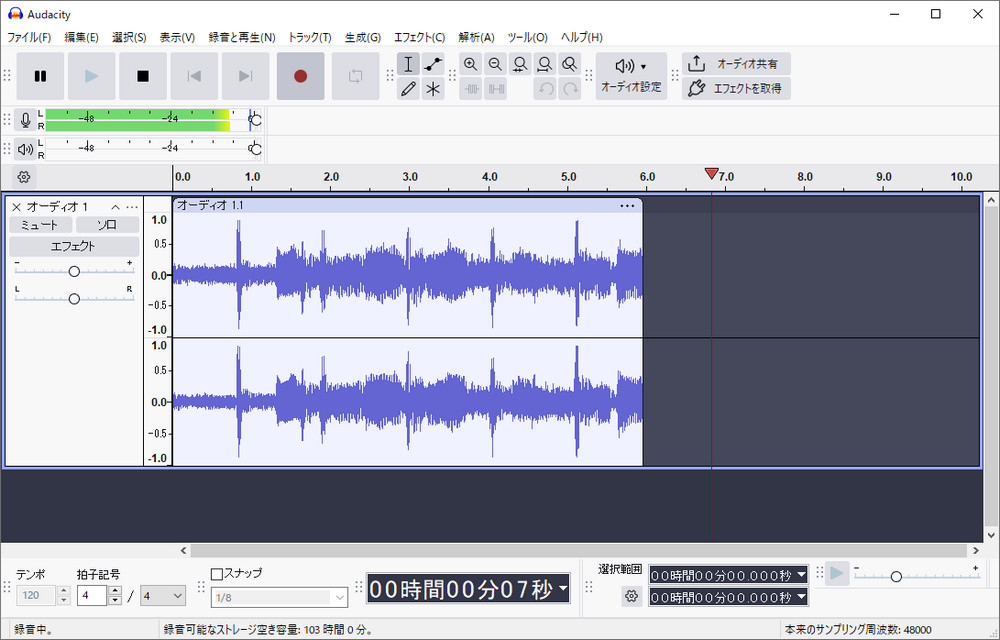Open the エフェクト(C) menu
This screenshot has height=640, width=1000.
tap(419, 37)
